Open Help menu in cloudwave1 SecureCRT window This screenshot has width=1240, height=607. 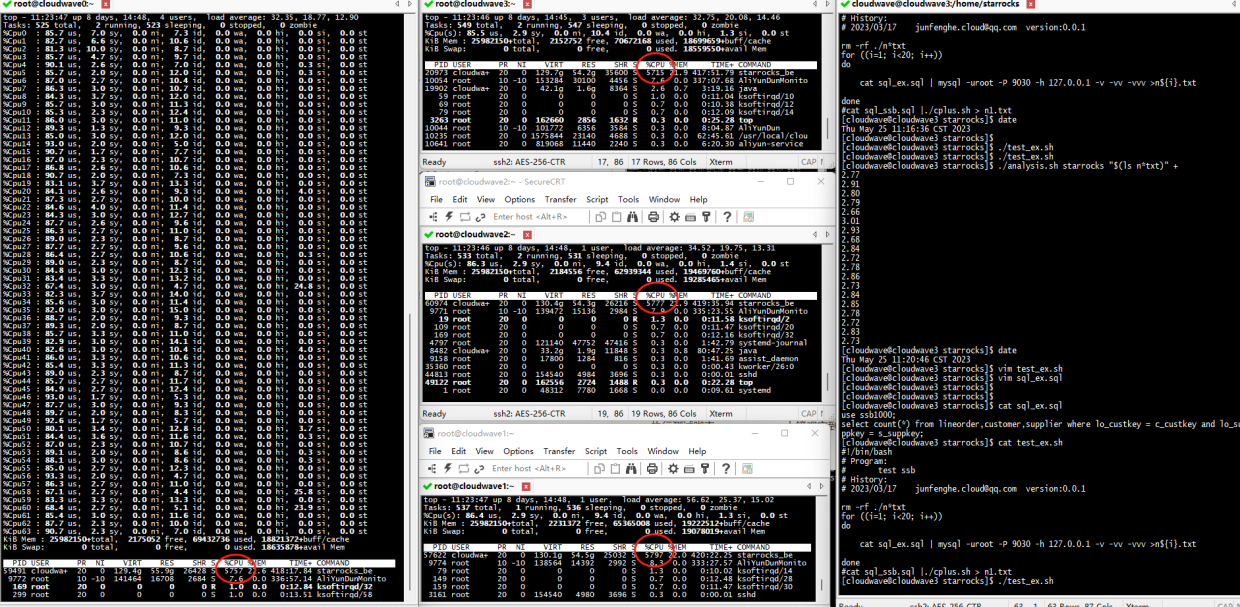coord(697,451)
